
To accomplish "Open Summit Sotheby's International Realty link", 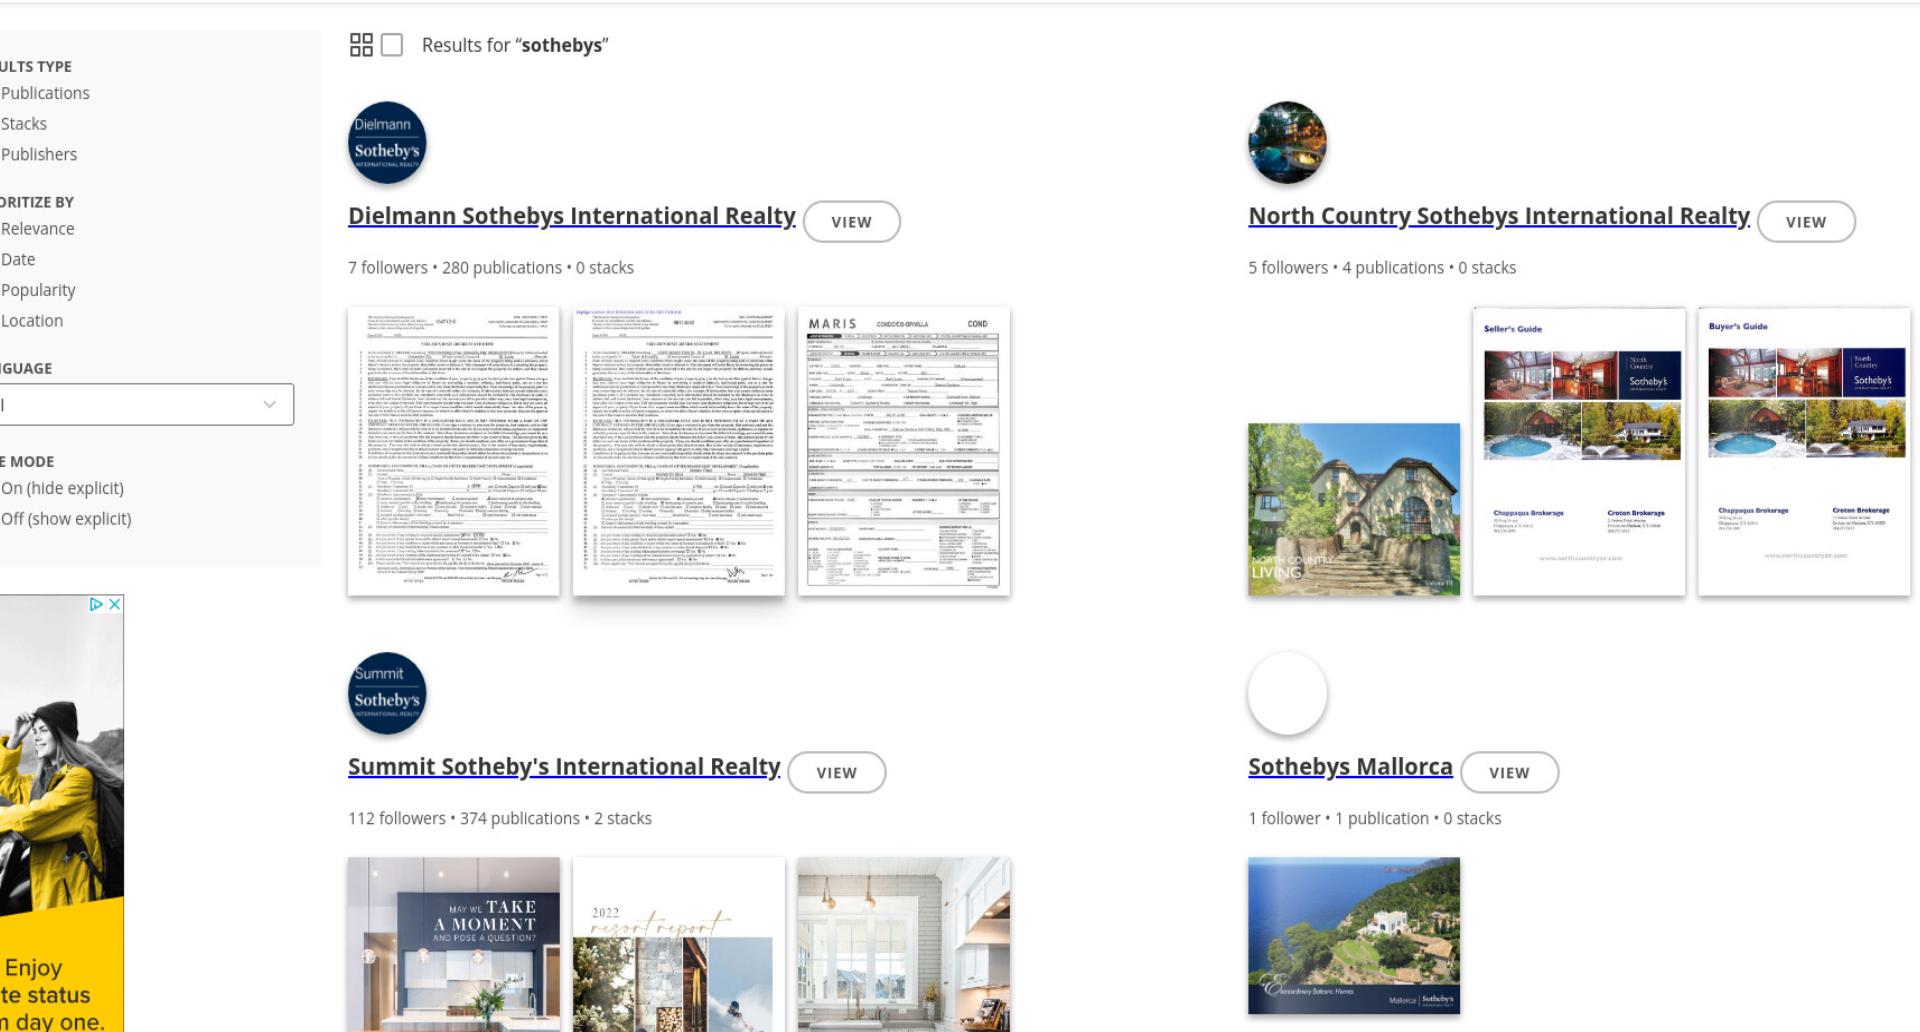I will pyautogui.click(x=564, y=766).
